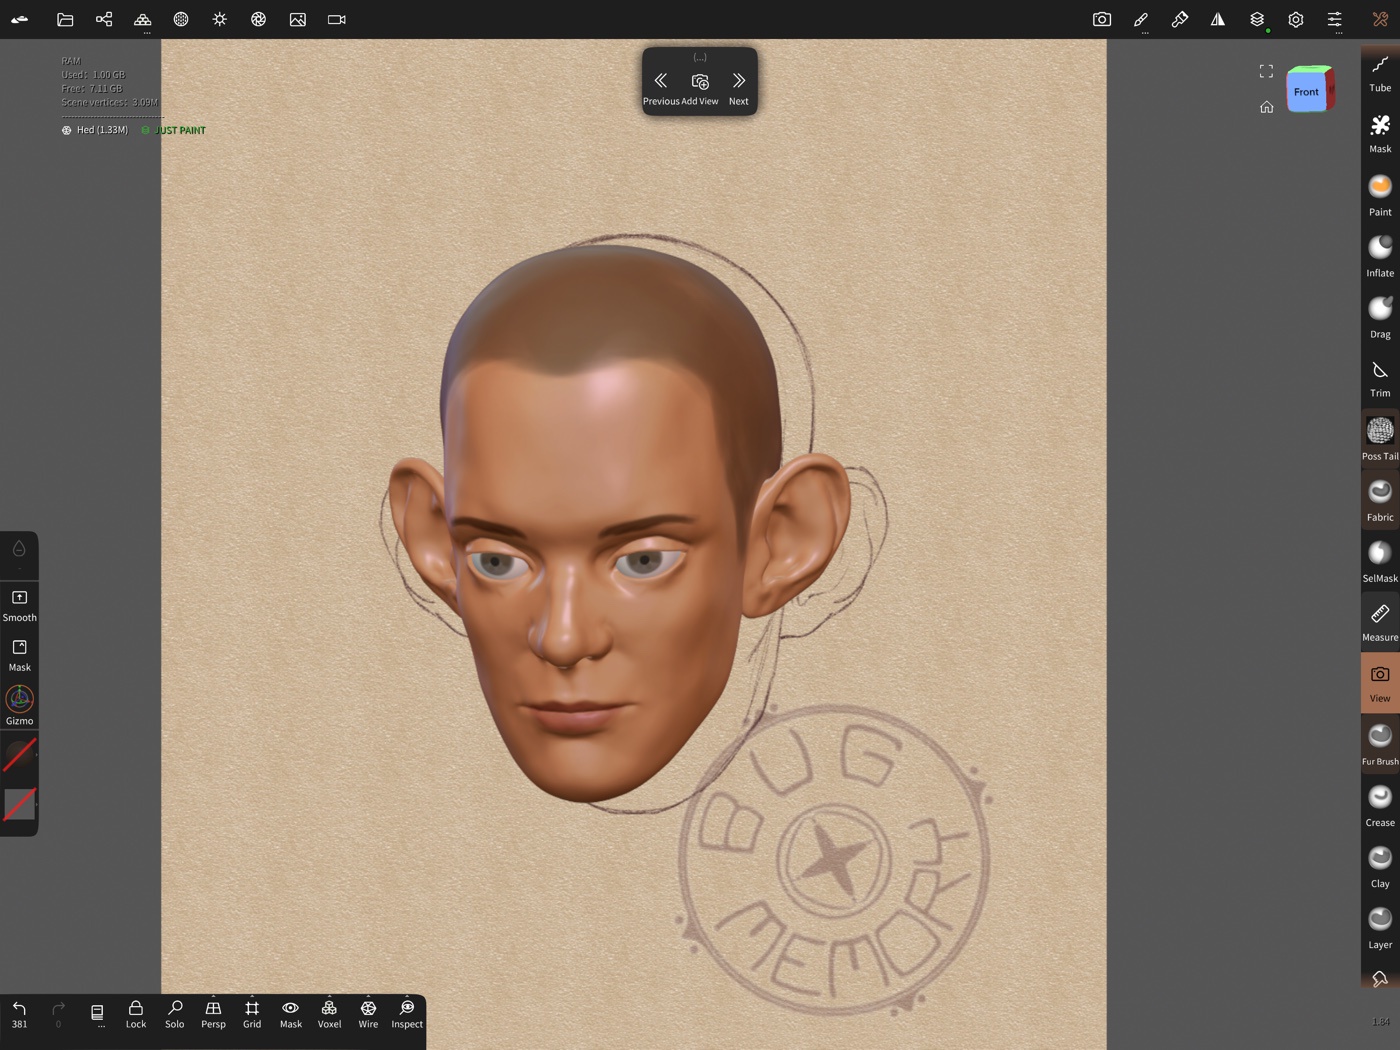Select the Poss Tail brush

tap(1380, 440)
